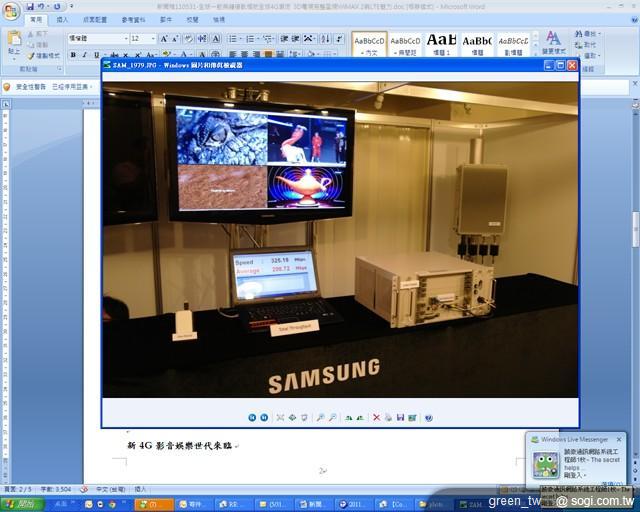Open the Windows Start button
This screenshot has height=512, width=640.
(x=22, y=504)
